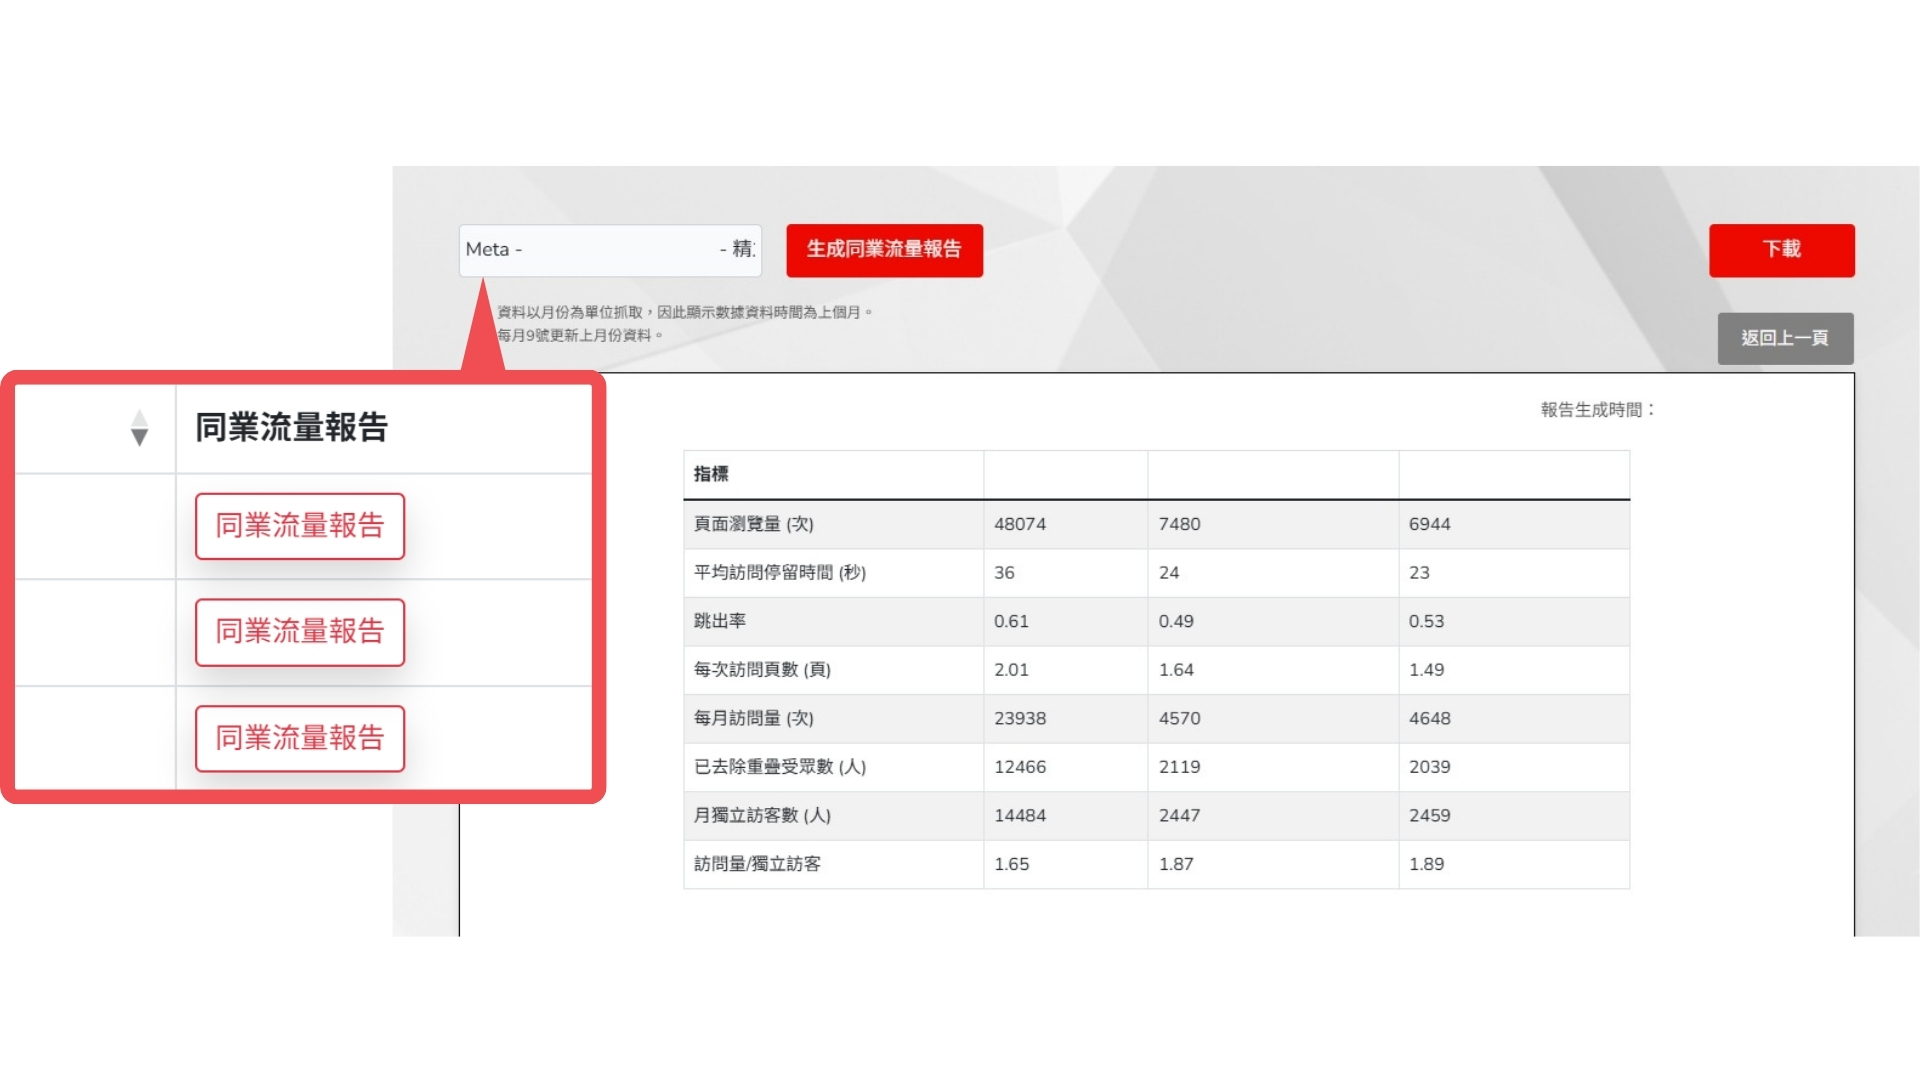Select the 已去除重疊受眾數 (人) row label
The width and height of the screenshot is (1920, 1080).
pyautogui.click(x=779, y=767)
